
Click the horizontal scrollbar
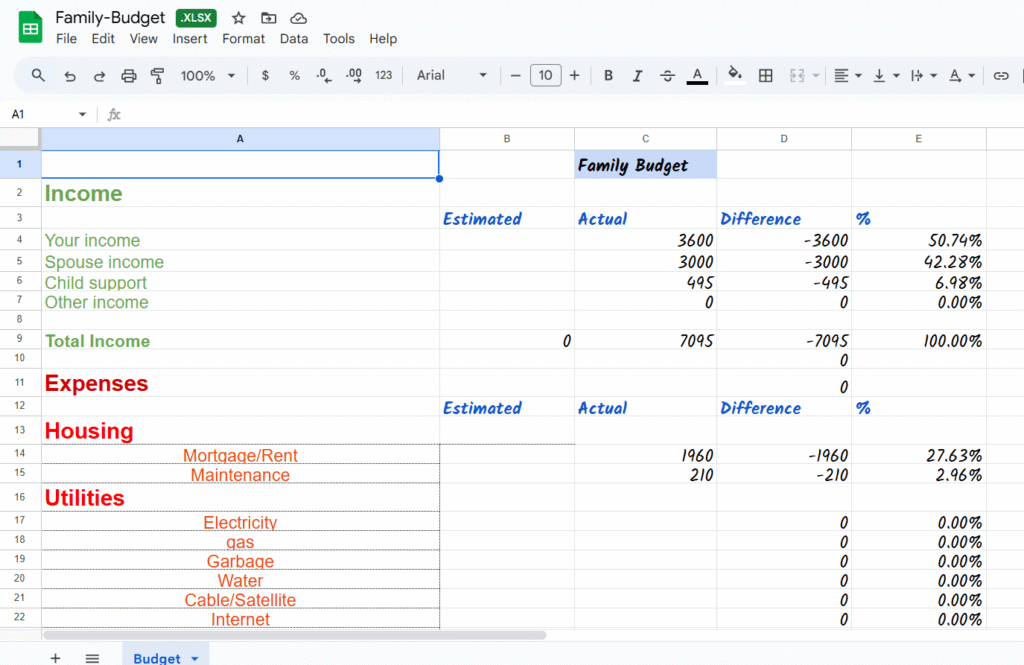pos(295,635)
